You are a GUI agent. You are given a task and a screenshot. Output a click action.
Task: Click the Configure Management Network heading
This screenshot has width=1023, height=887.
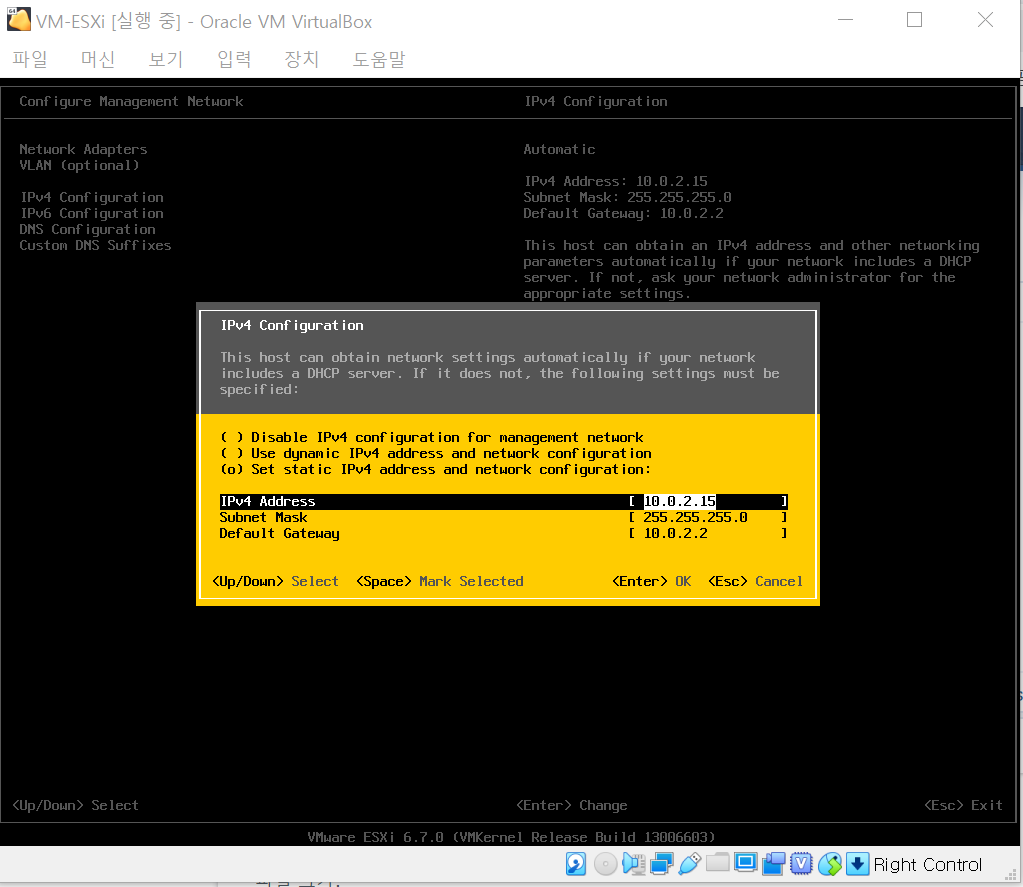(x=131, y=101)
